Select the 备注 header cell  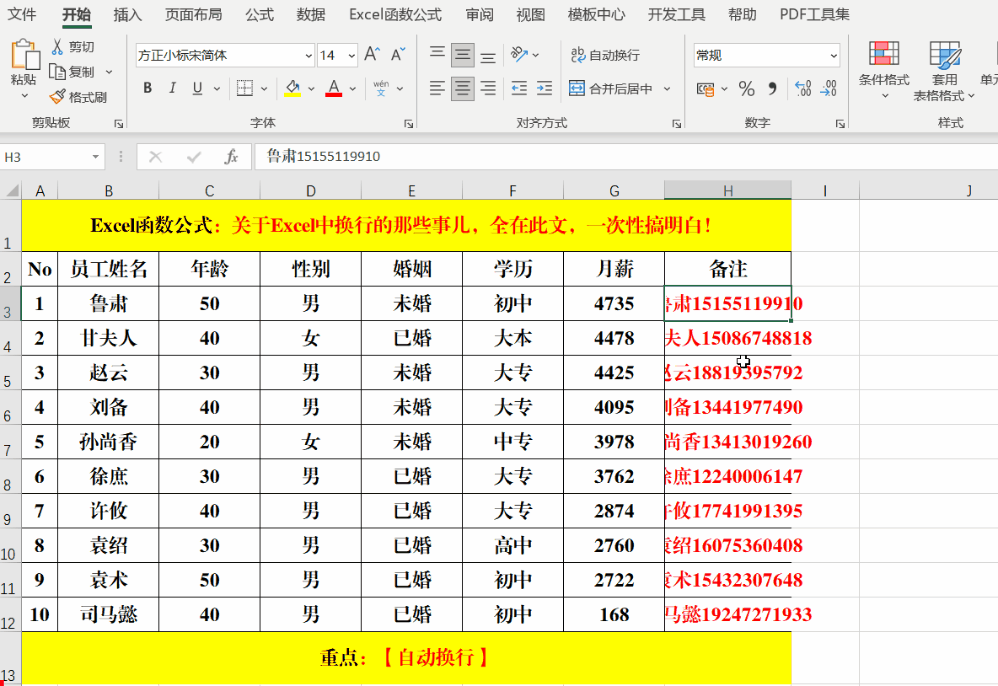pos(728,269)
